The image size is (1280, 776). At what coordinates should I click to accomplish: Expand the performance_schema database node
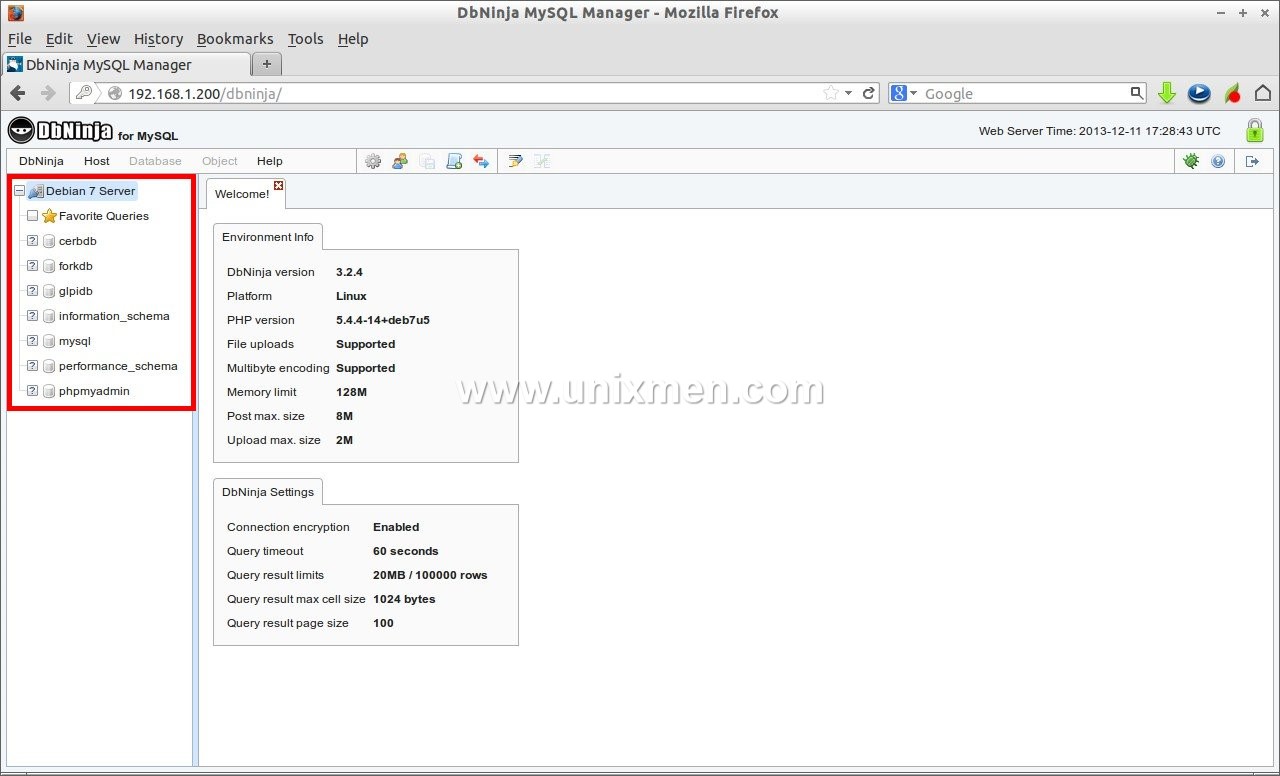[x=32, y=366]
